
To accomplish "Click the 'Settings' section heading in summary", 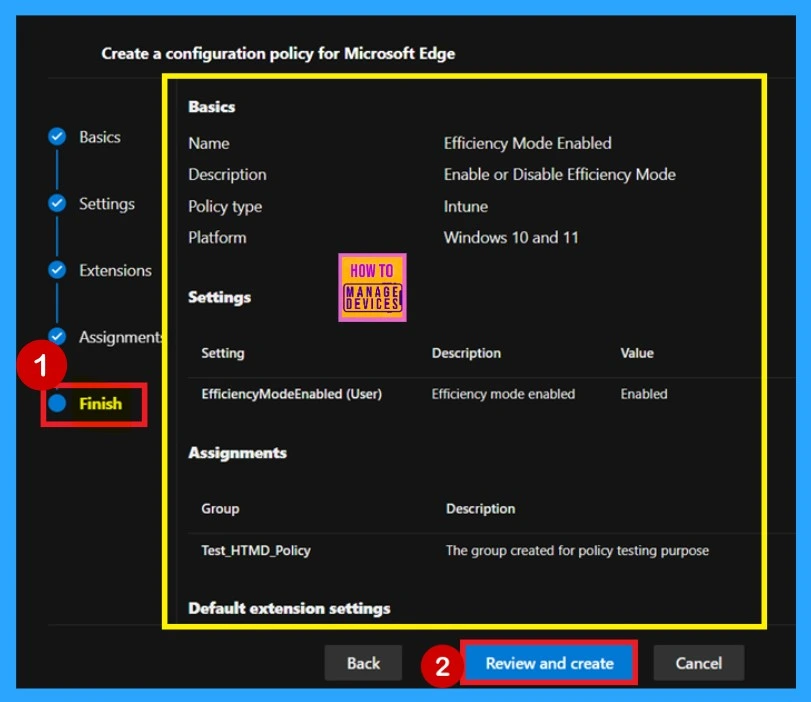I will (x=219, y=297).
